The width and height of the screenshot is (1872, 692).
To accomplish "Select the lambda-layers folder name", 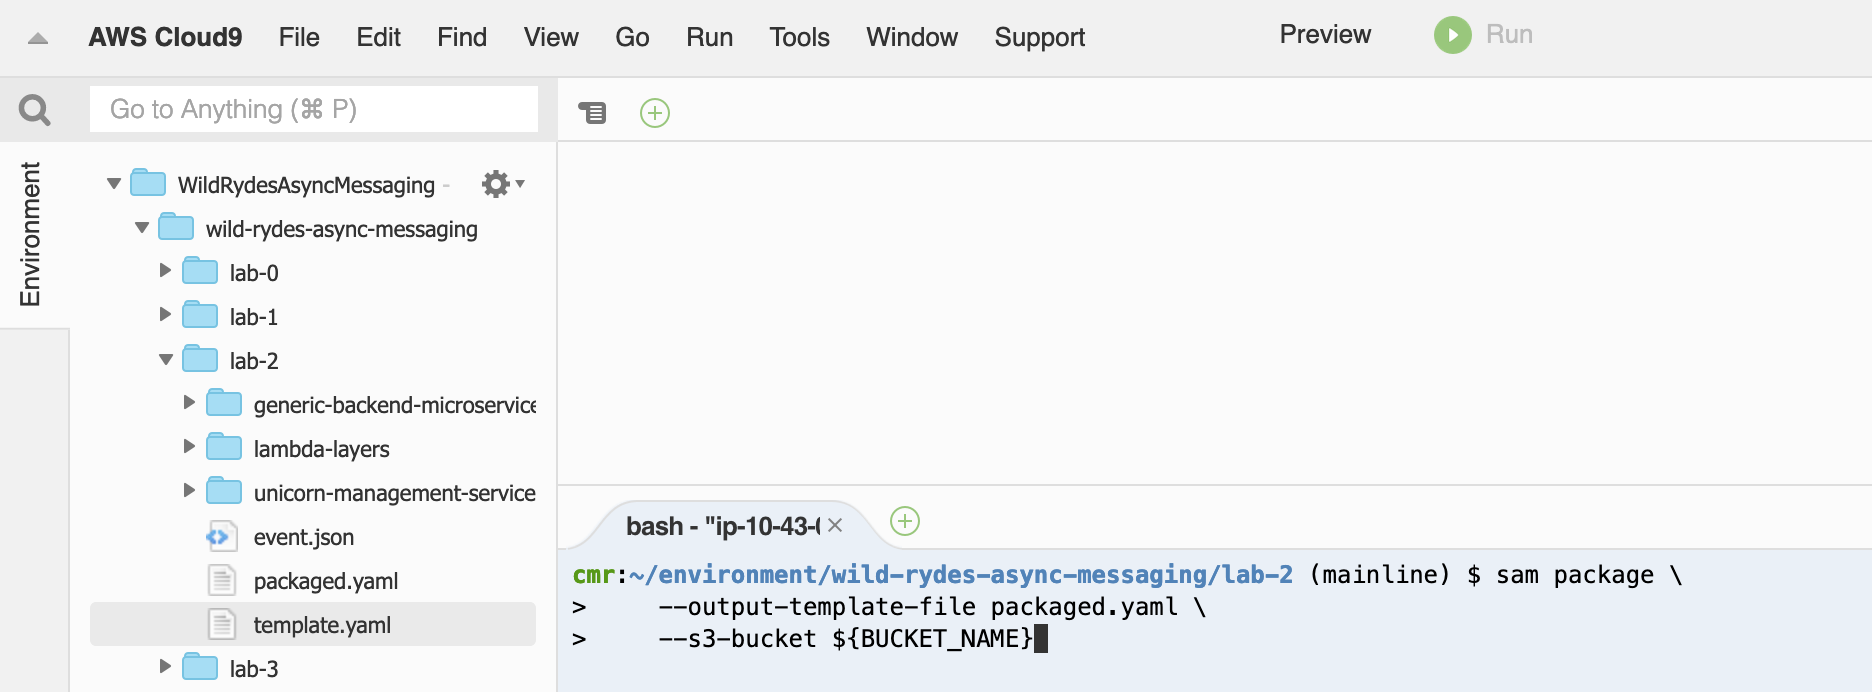I will [x=321, y=449].
